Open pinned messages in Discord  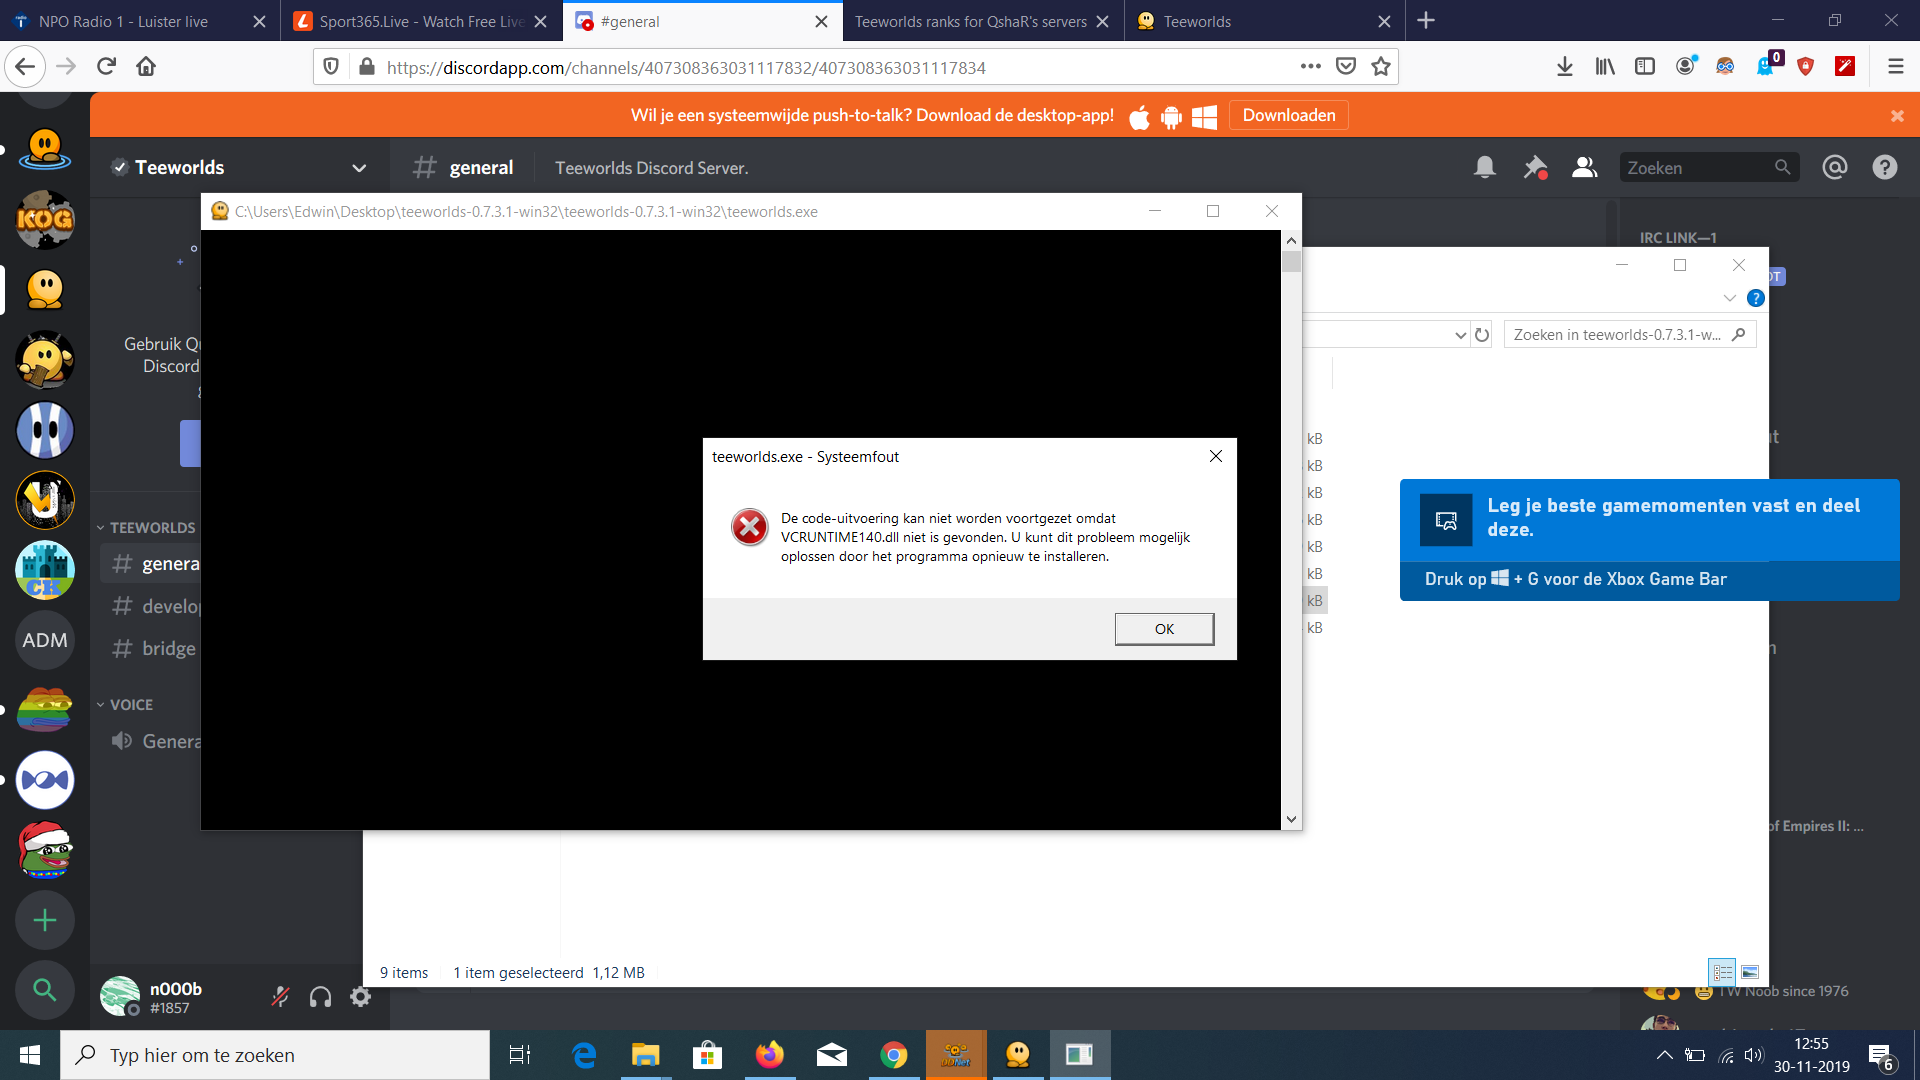click(1535, 168)
